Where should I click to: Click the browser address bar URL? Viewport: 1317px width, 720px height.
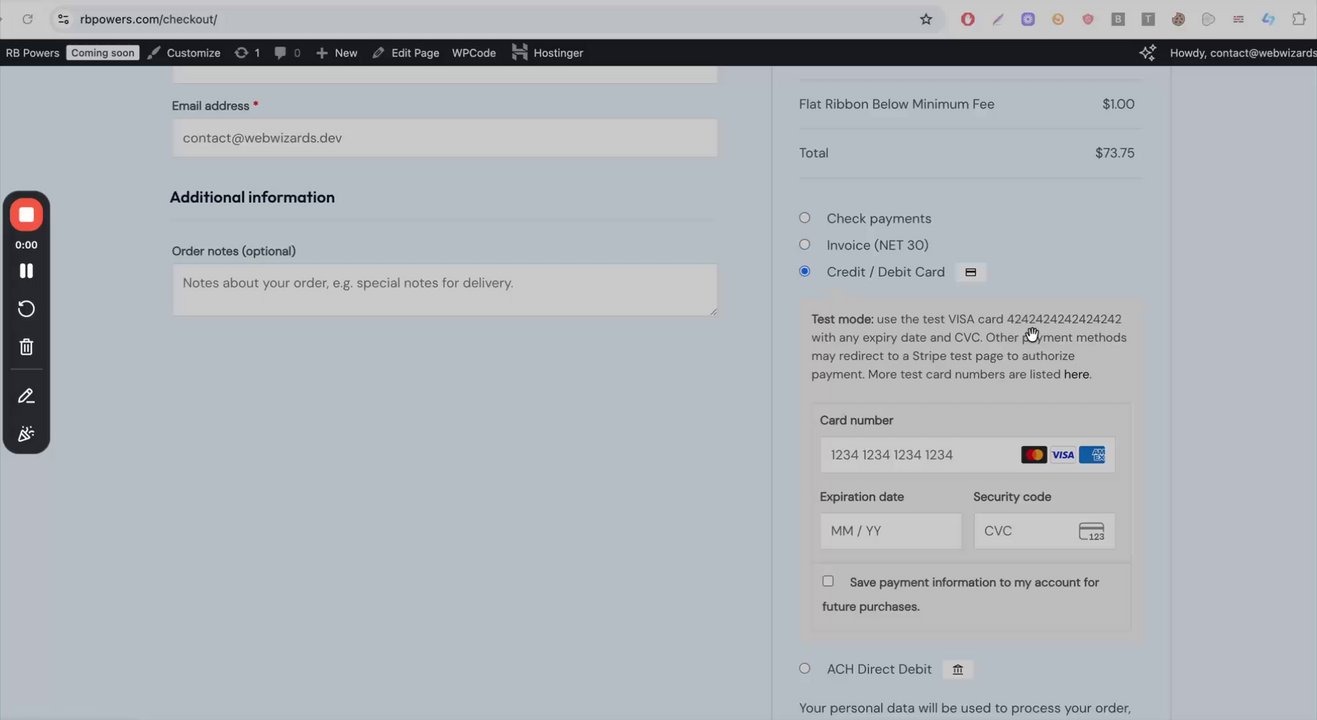148,19
